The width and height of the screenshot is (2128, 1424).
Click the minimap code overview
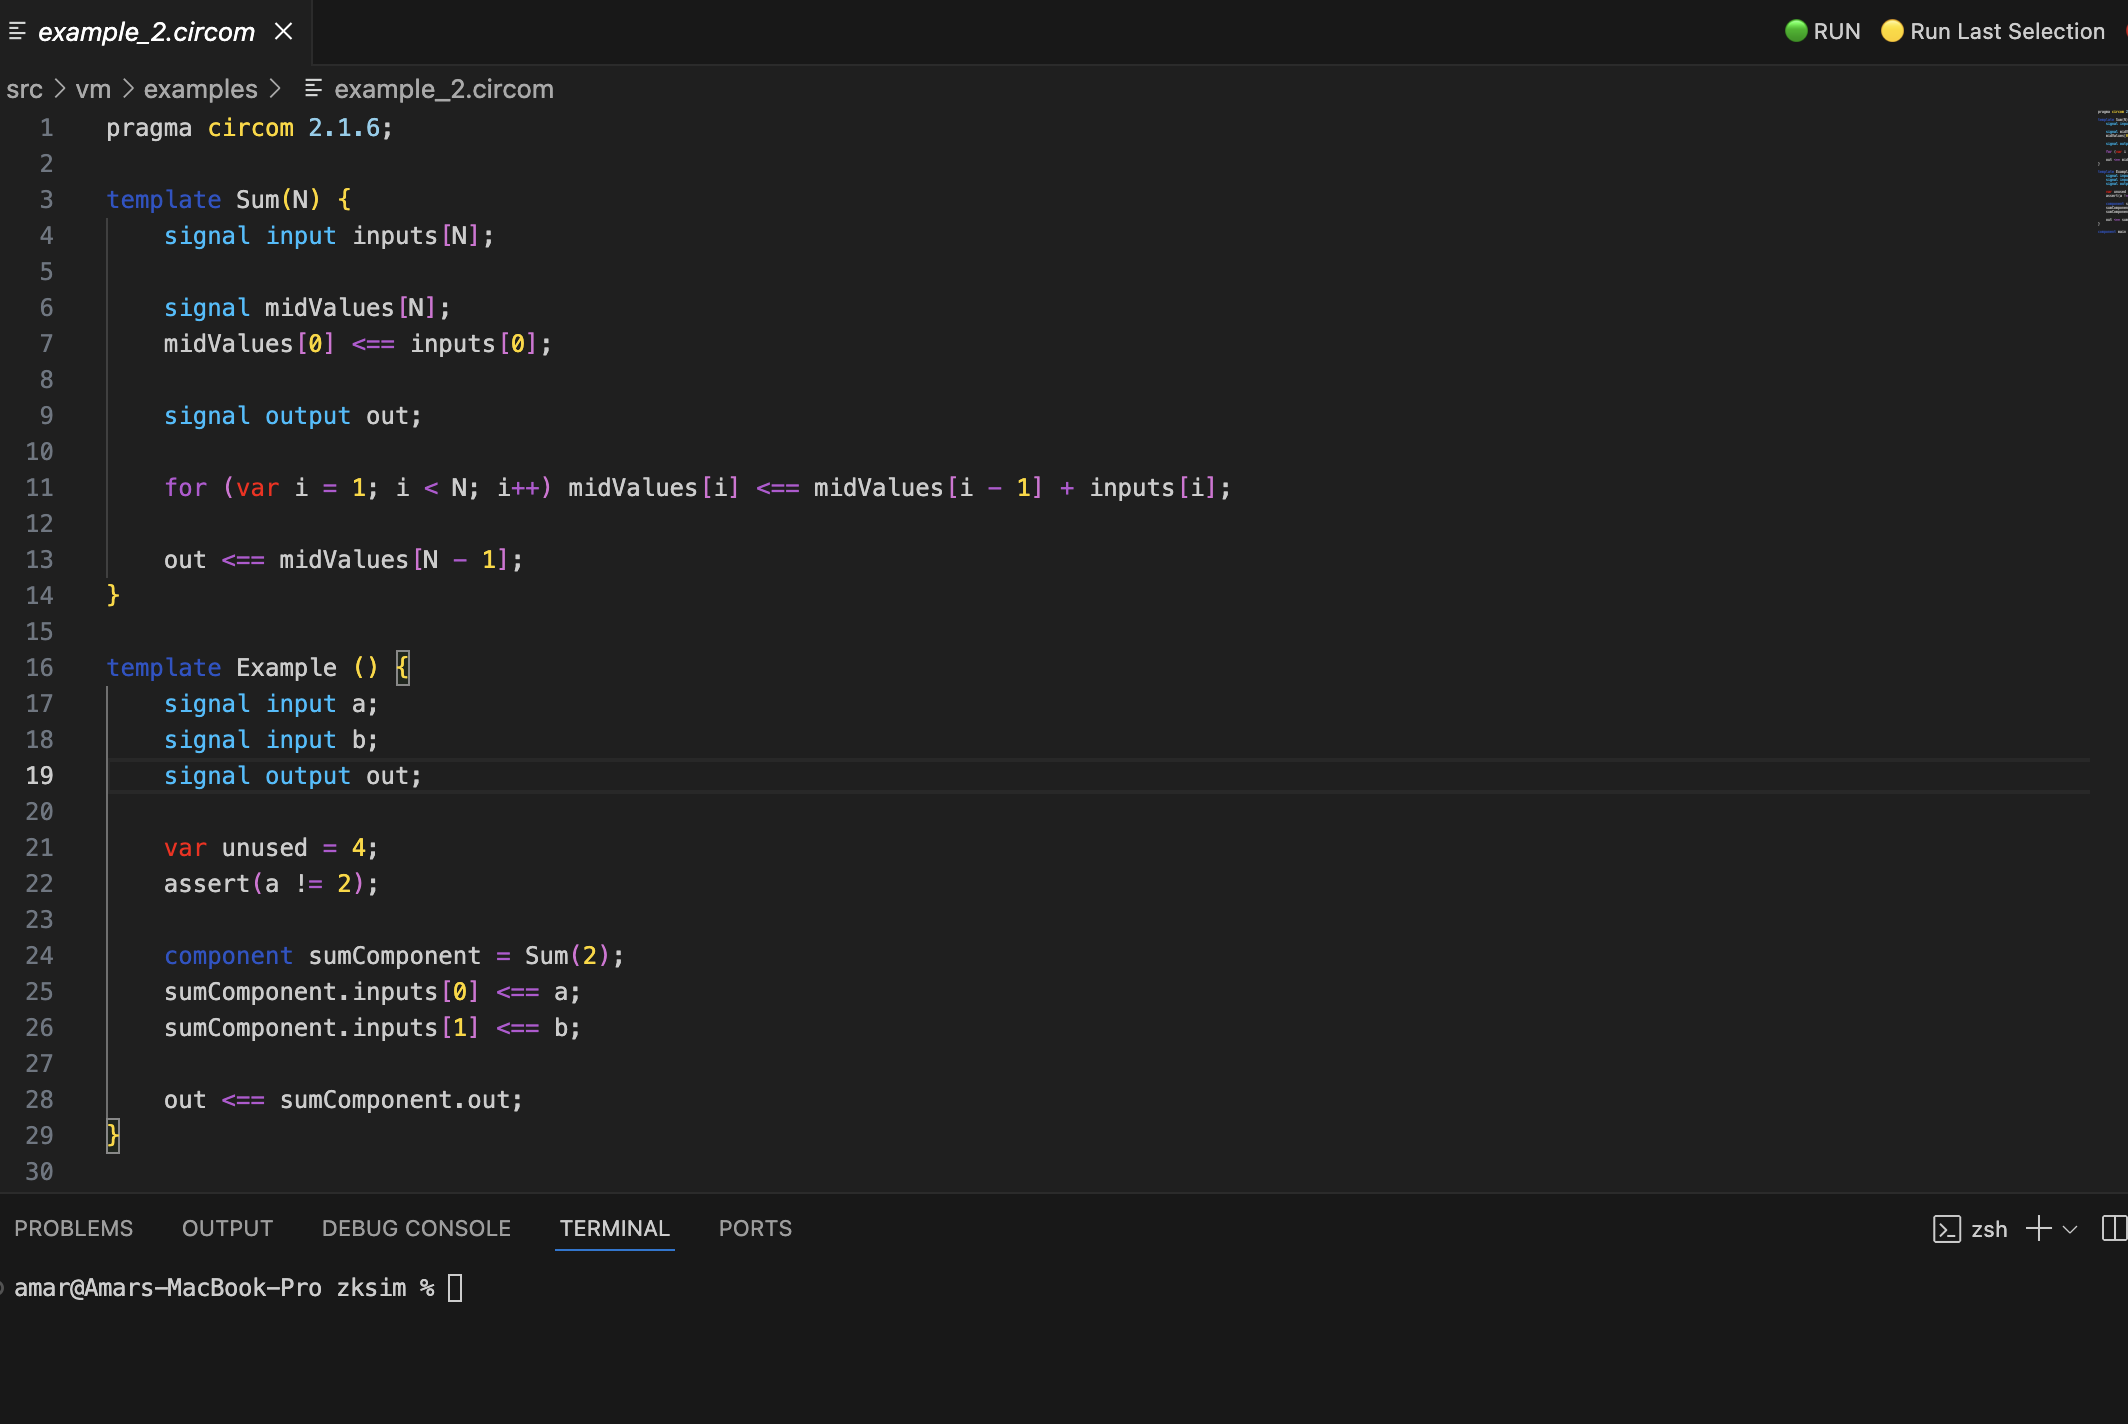click(x=2111, y=170)
